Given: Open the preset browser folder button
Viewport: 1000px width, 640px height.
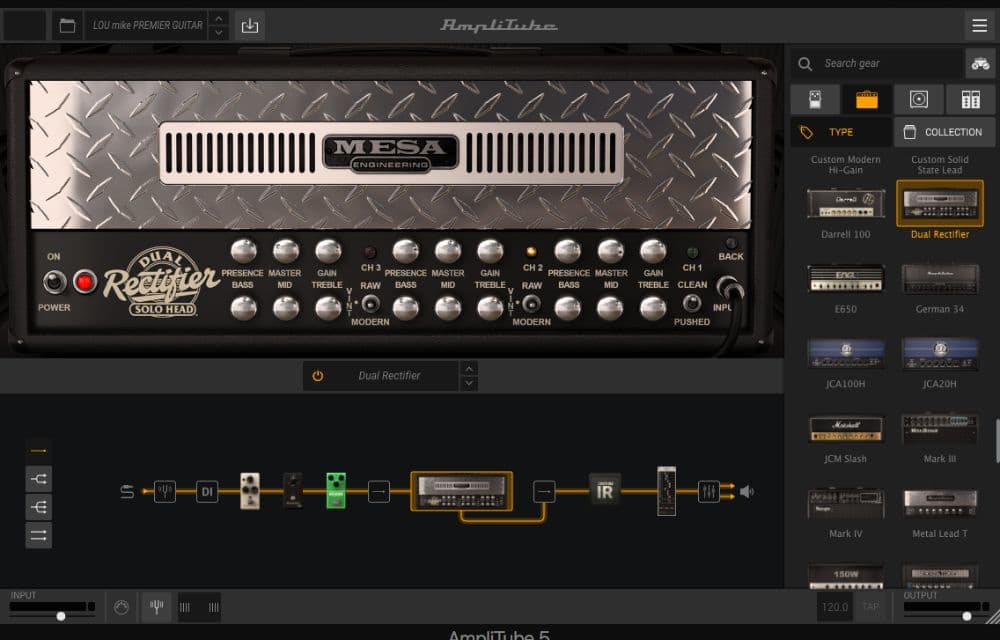Looking at the screenshot, I should tap(66, 25).
